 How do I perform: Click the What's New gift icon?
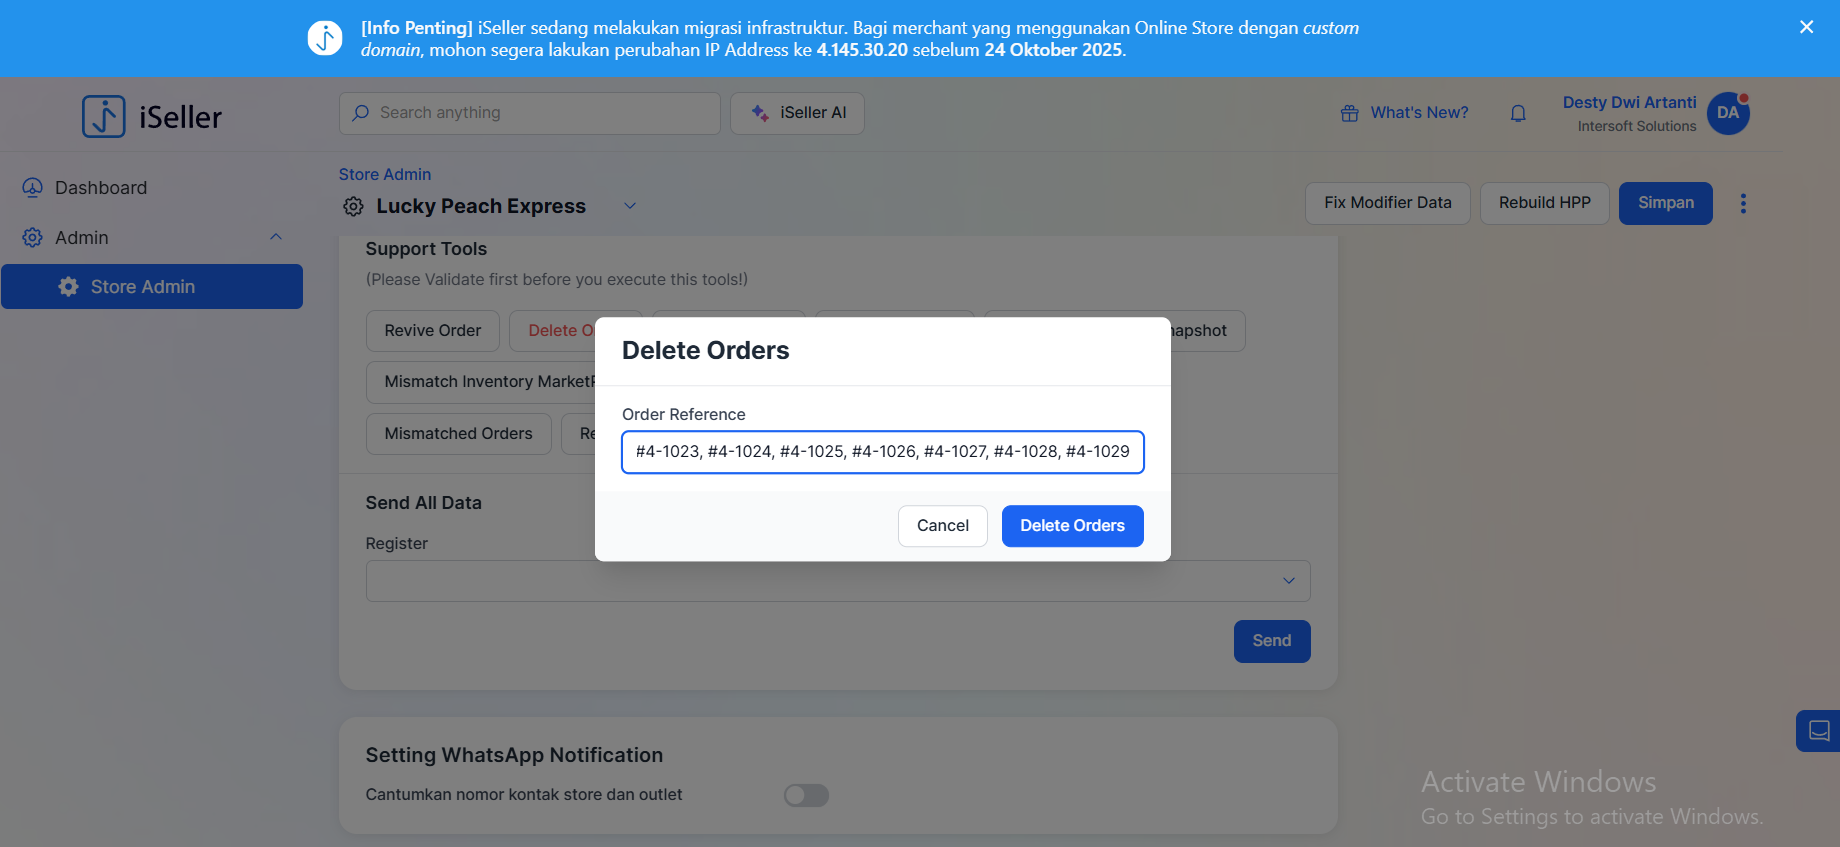click(x=1349, y=114)
